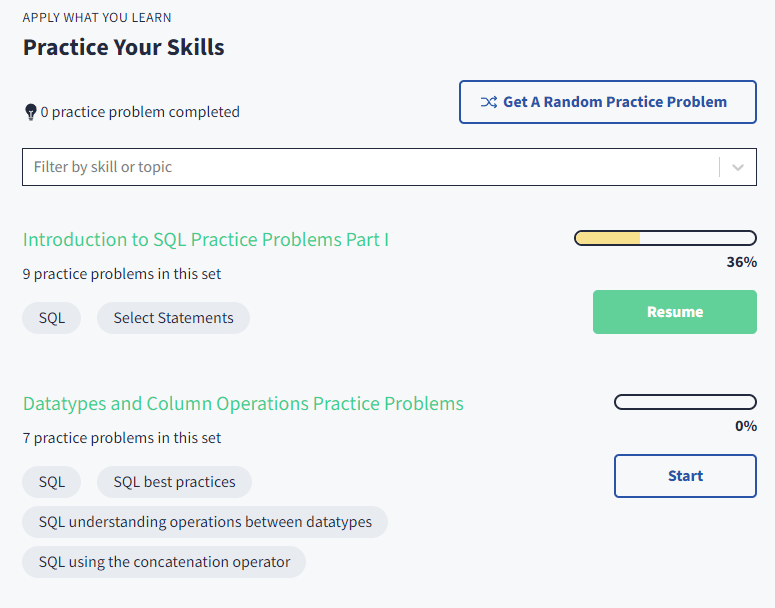Choose the SQL best practices tag
The image size is (775, 608).
pos(174,482)
